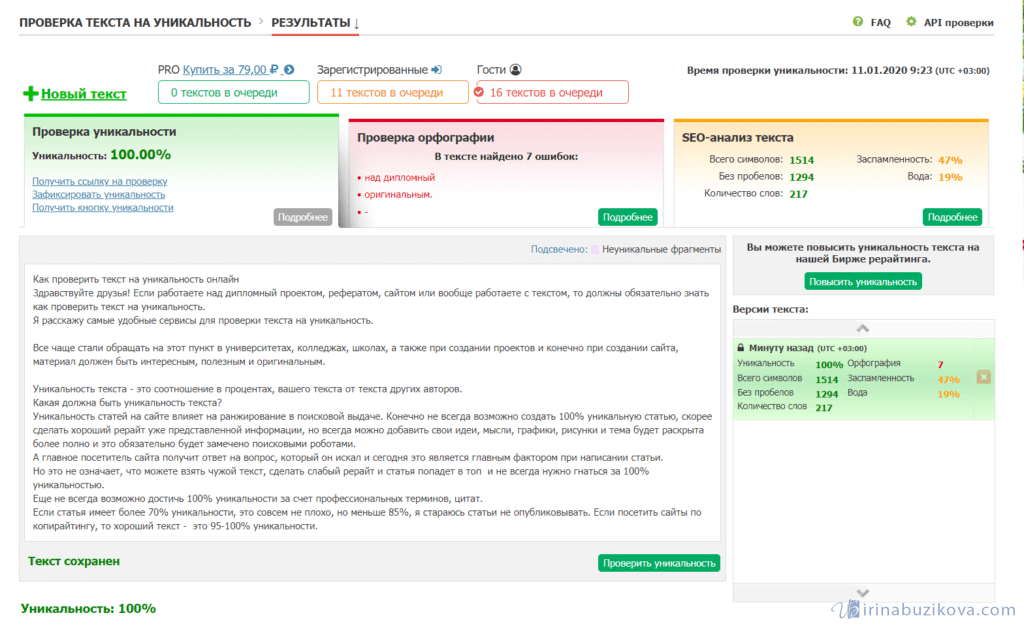The image size is (1024, 624).
Task: Click the login icon beside Зарегистрированные
Action: (x=436, y=70)
